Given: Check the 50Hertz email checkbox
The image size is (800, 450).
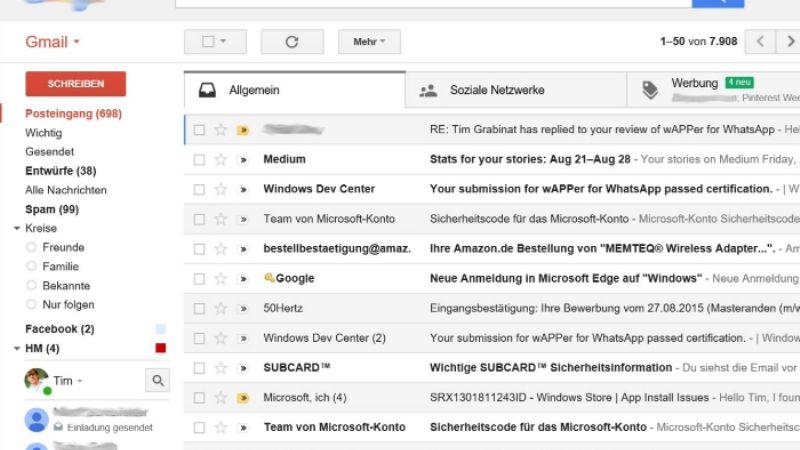Looking at the screenshot, I should point(199,309).
